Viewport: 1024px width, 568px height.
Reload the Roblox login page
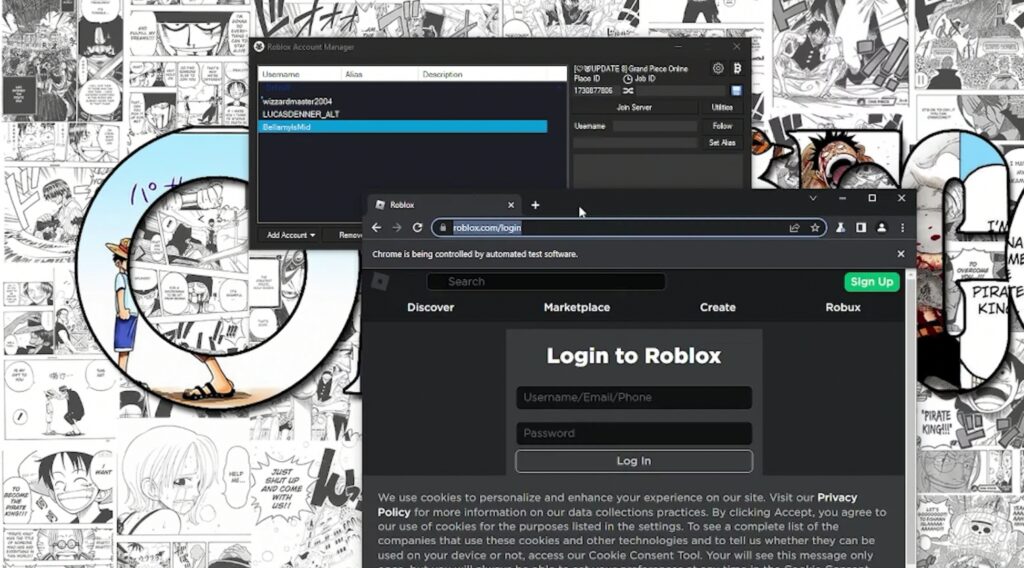[x=417, y=228]
